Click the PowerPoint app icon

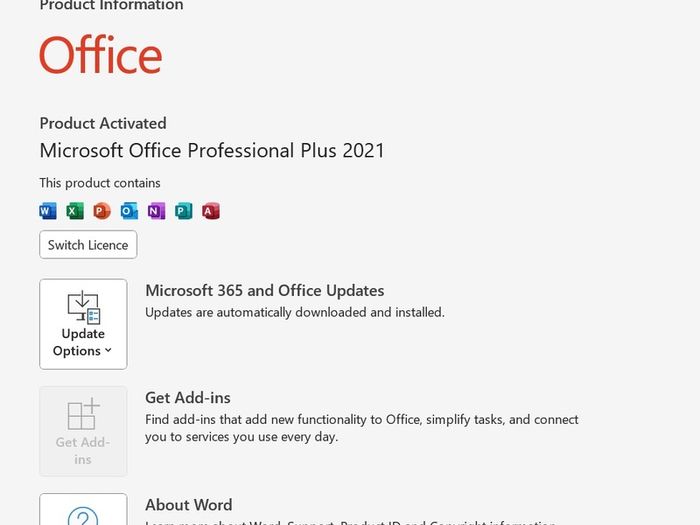tap(102, 211)
